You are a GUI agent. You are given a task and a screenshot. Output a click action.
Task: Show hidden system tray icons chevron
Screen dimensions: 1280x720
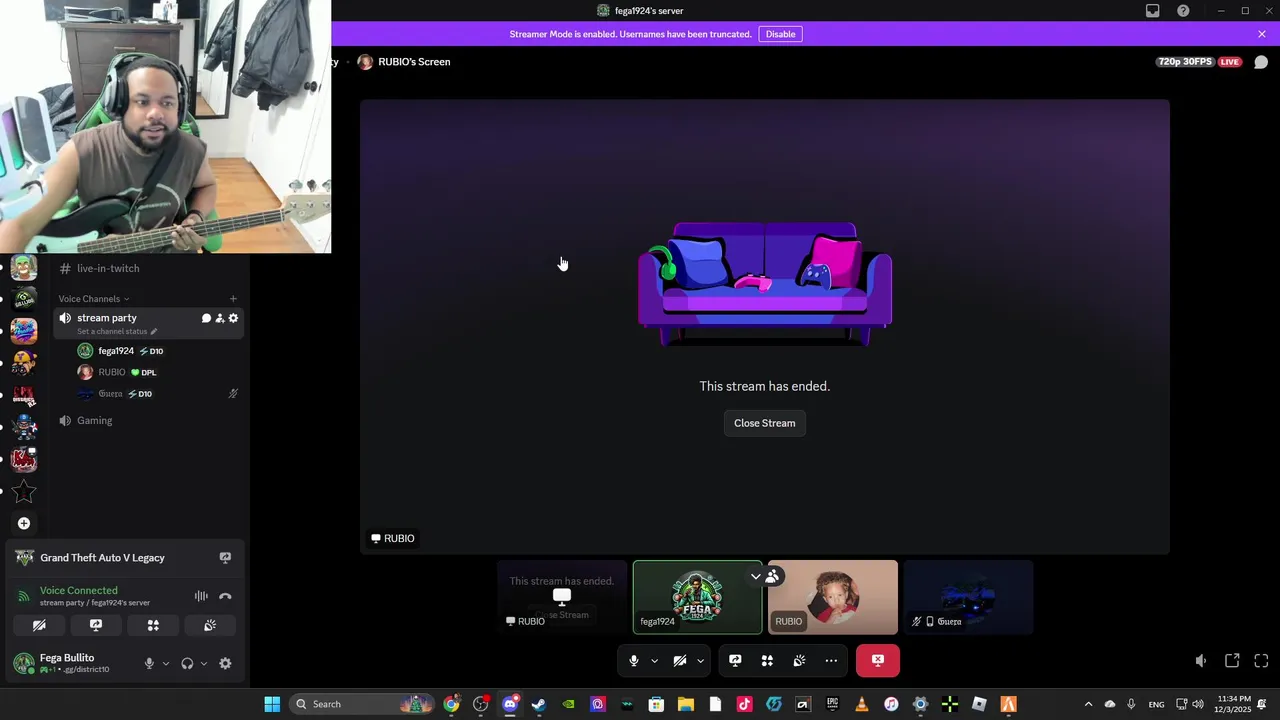(x=1088, y=704)
